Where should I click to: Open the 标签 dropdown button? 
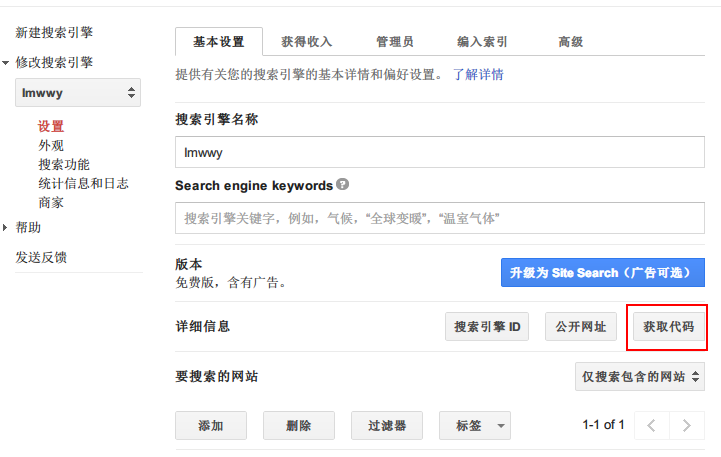(x=475, y=425)
